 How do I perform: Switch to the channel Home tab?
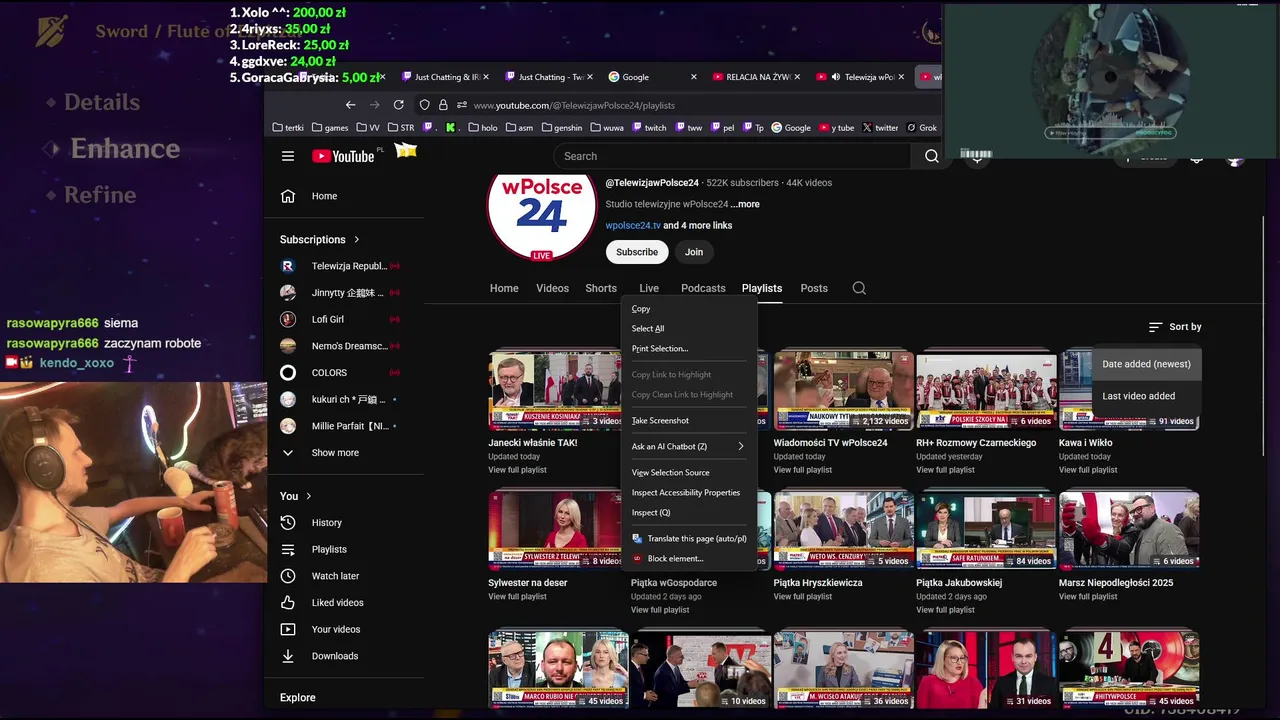pyautogui.click(x=504, y=288)
